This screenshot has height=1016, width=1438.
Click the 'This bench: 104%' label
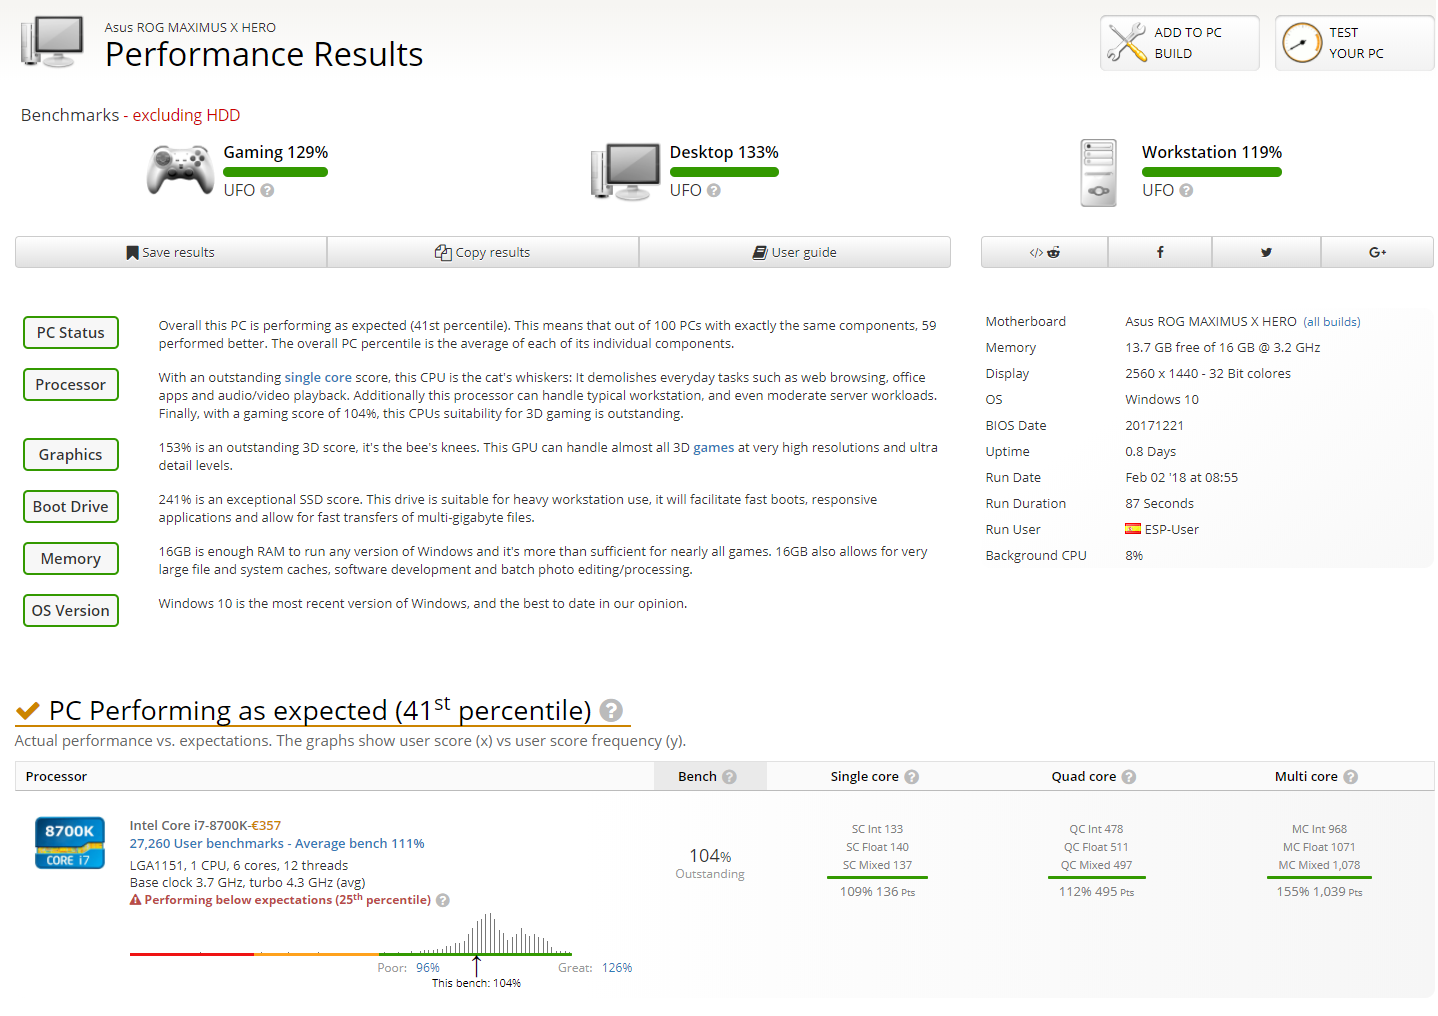[x=476, y=983]
